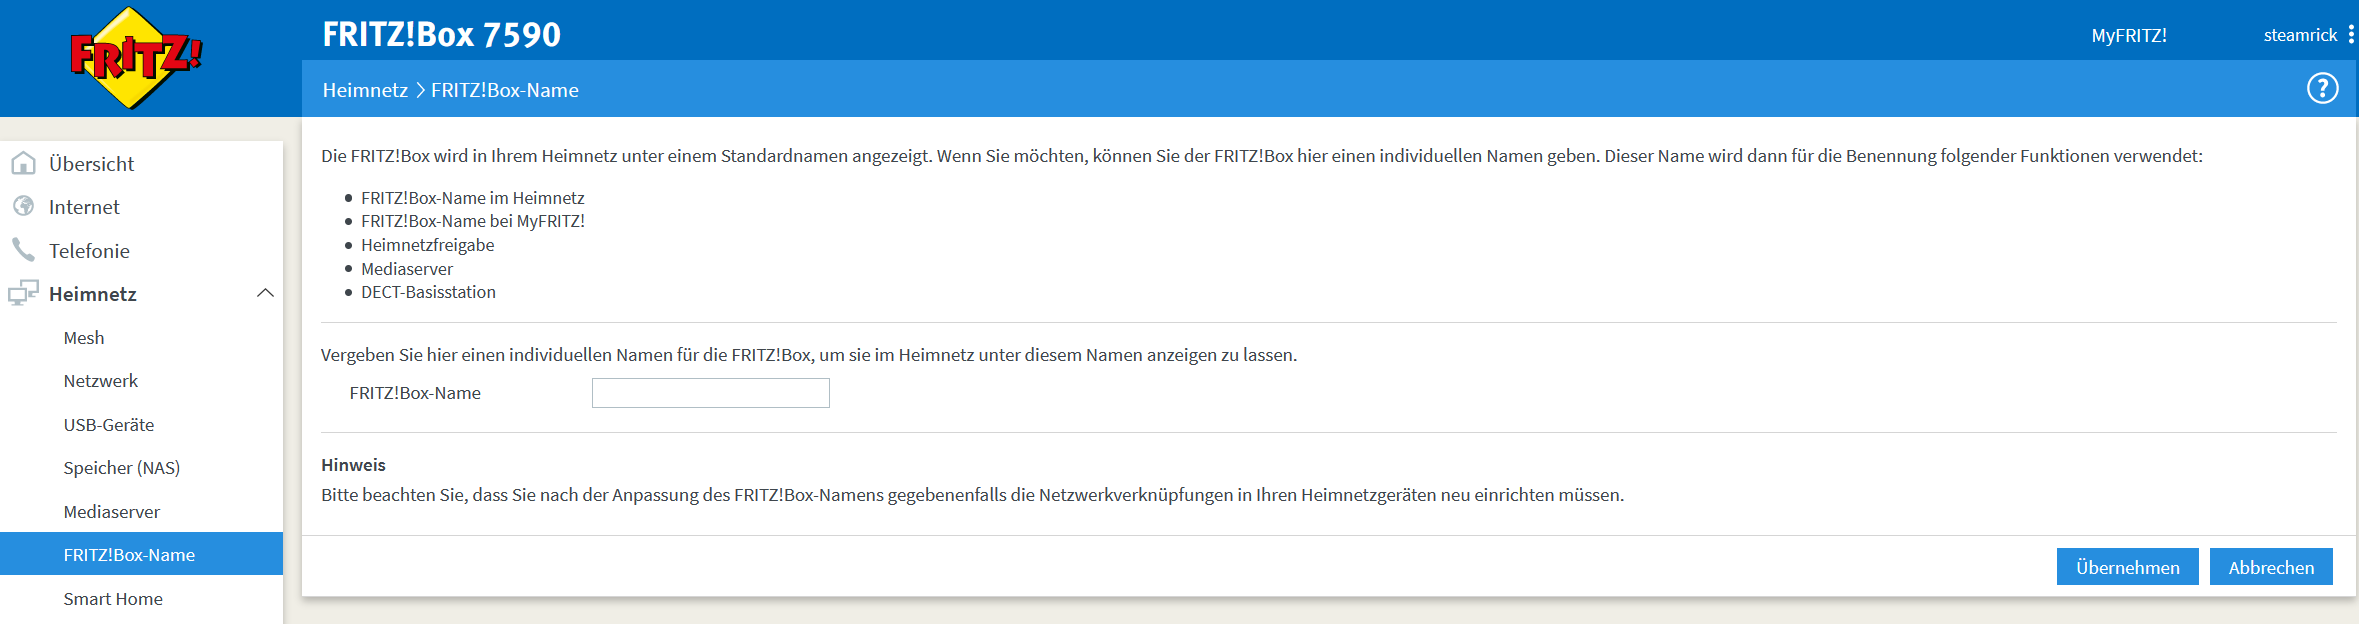Open the help question mark icon
This screenshot has height=624, width=2359.
[x=2322, y=89]
